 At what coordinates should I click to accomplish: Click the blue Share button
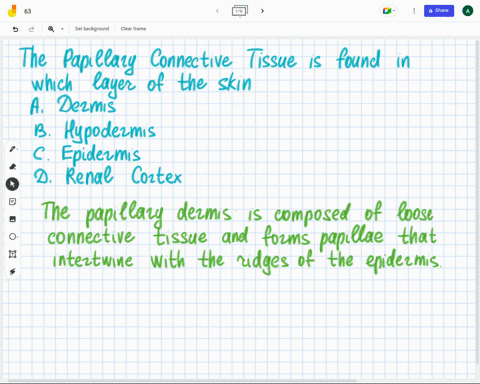click(x=439, y=11)
